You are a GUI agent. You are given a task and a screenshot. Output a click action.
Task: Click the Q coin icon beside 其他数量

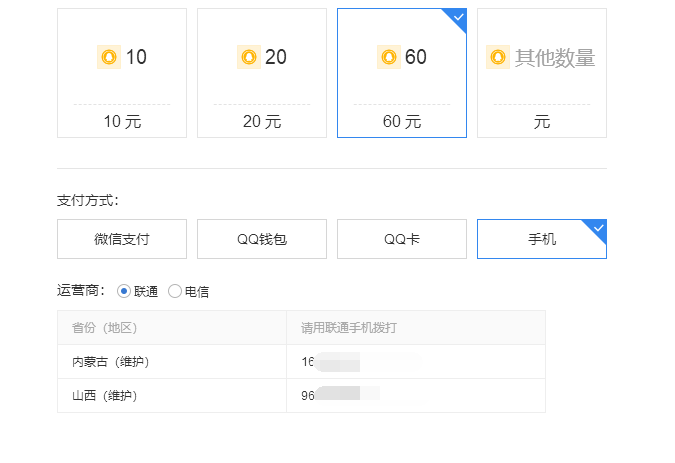[498, 57]
